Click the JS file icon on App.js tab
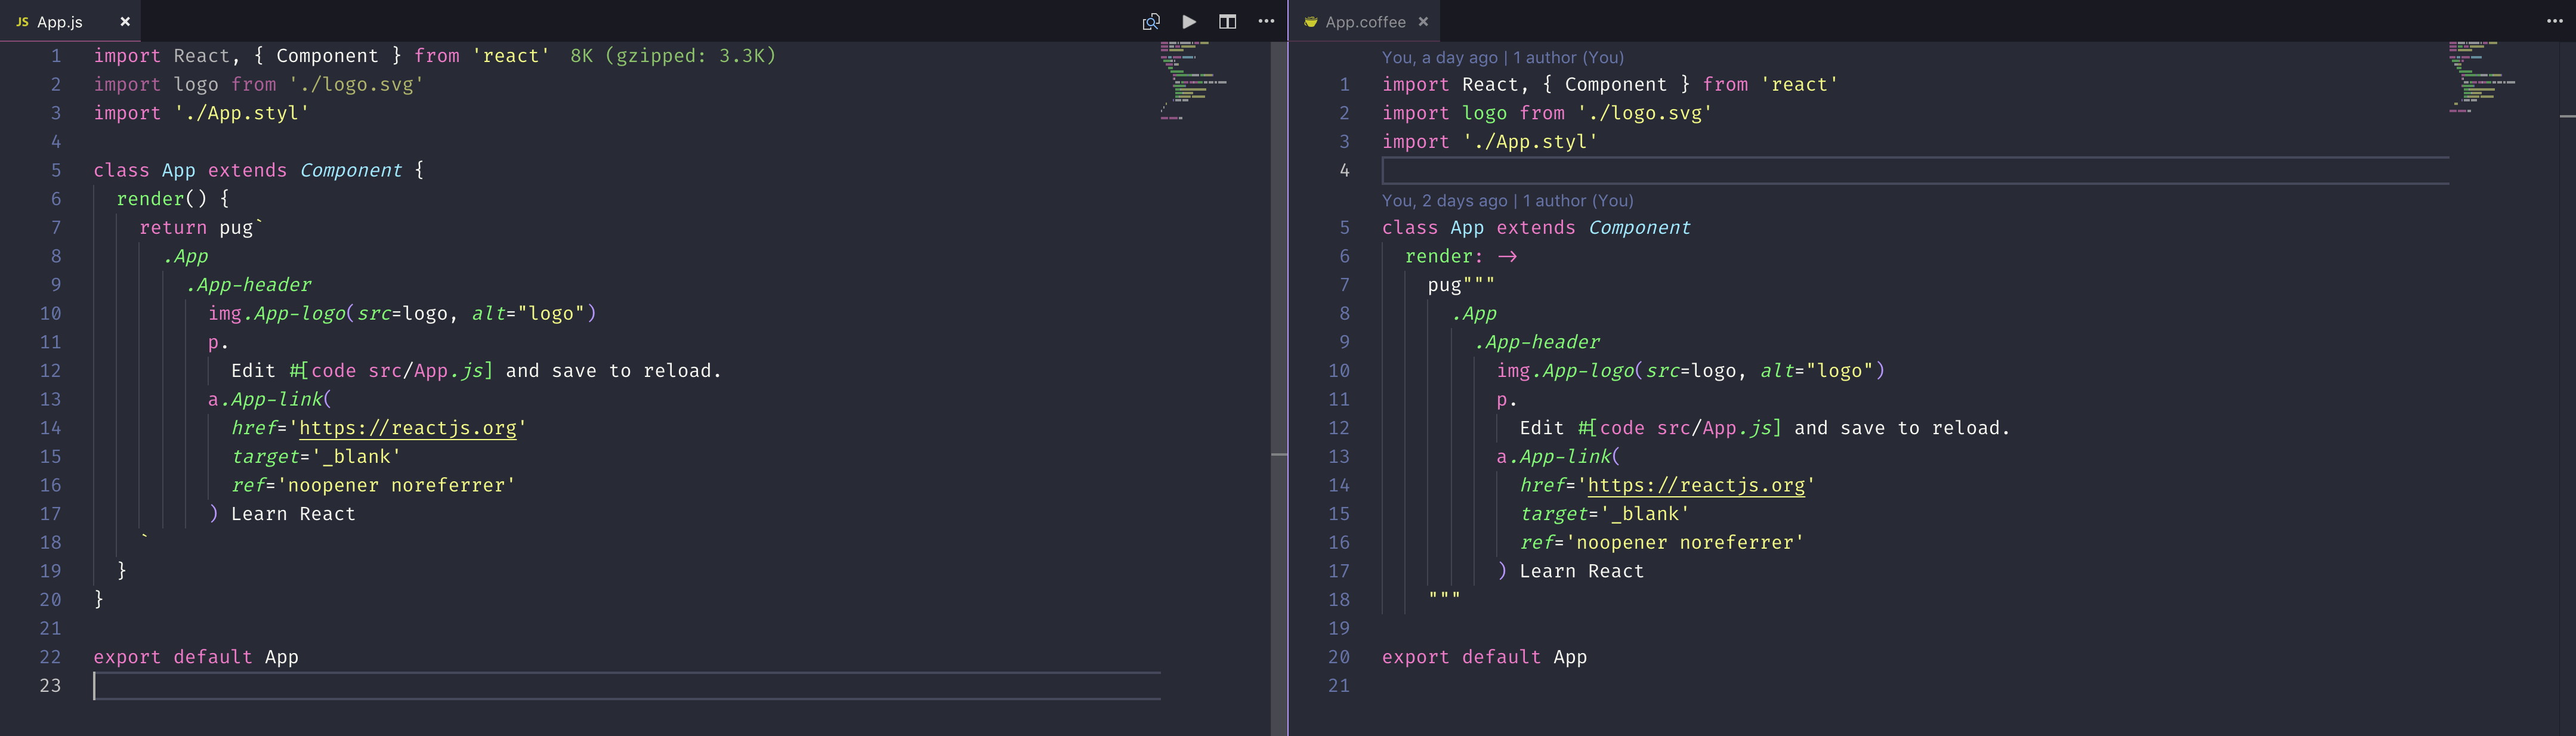Image resolution: width=2576 pixels, height=736 pixels. click(x=22, y=21)
